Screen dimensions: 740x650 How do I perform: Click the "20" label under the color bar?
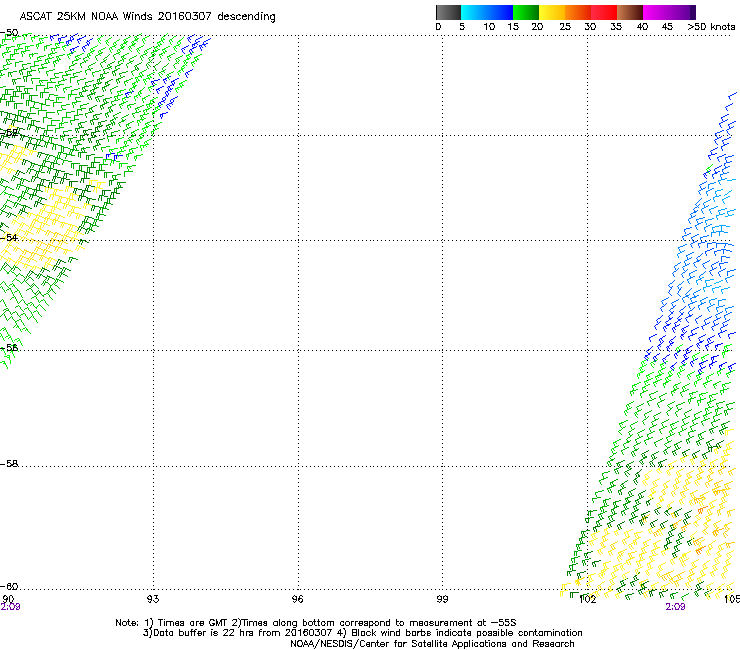click(x=537, y=27)
